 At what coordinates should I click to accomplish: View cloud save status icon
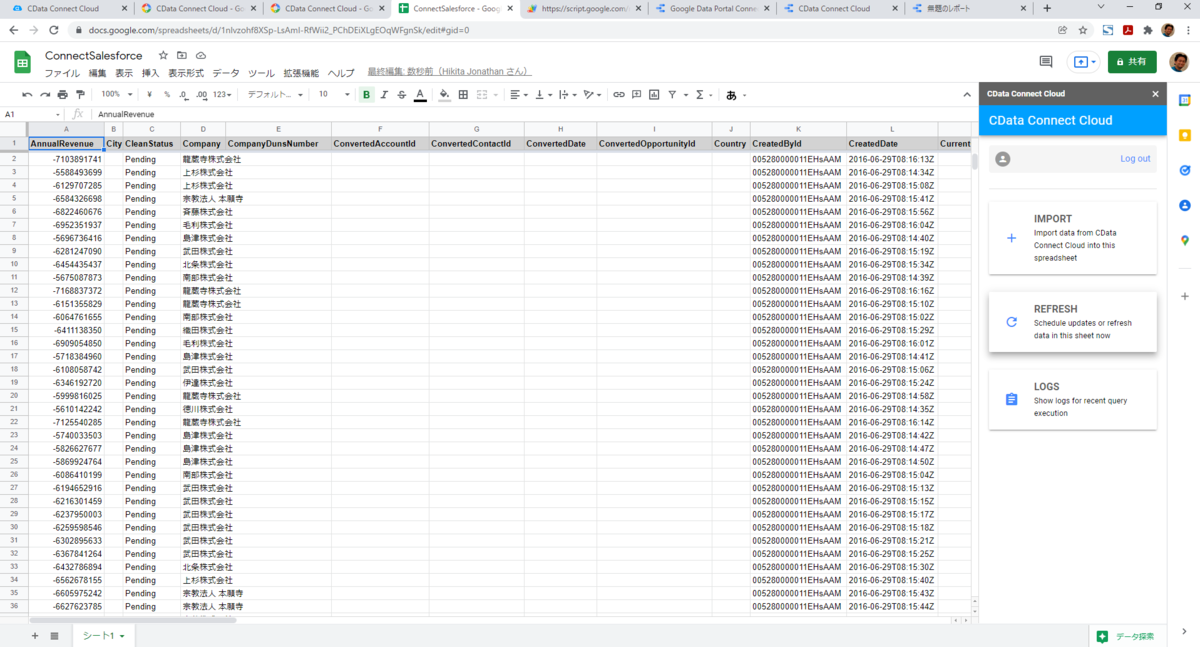(x=201, y=55)
